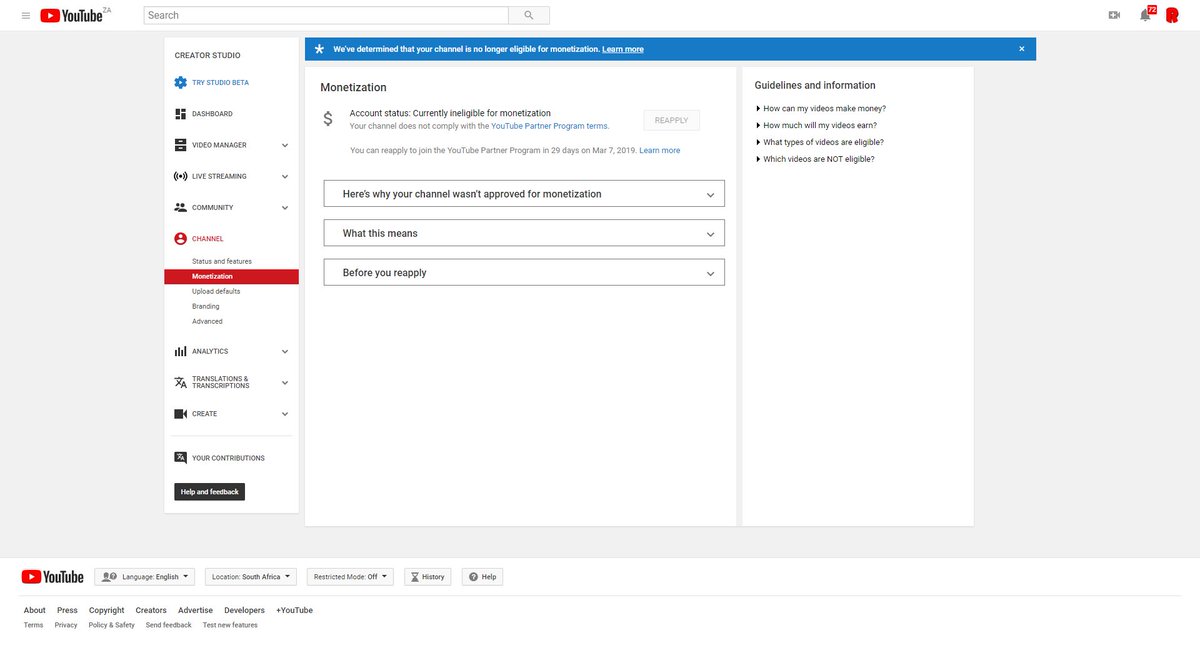This screenshot has height=648, width=1200.
Task: Open the footer Copyright link
Action: 107,610
